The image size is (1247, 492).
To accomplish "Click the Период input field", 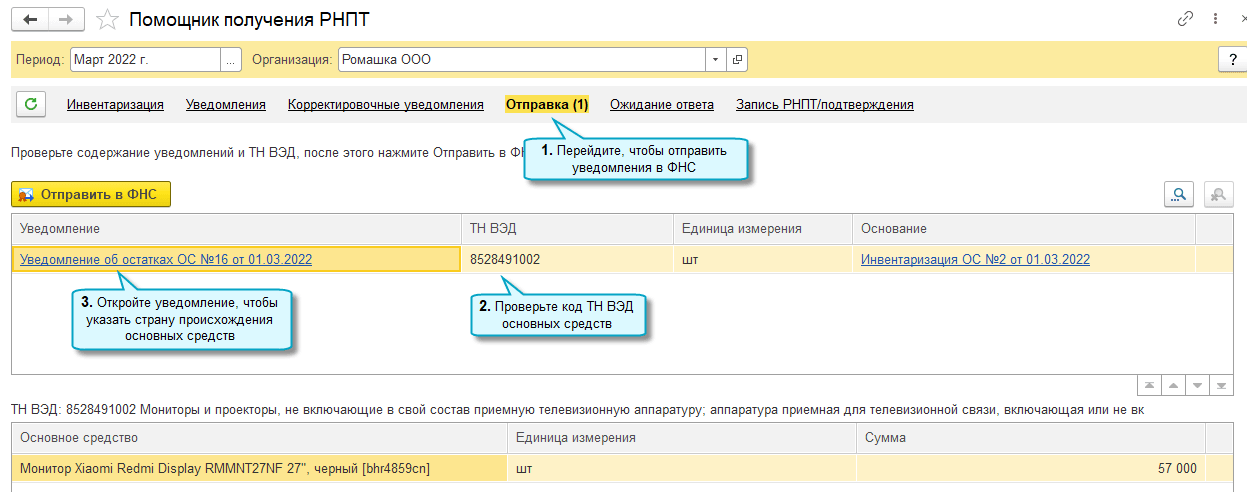I will 145,60.
